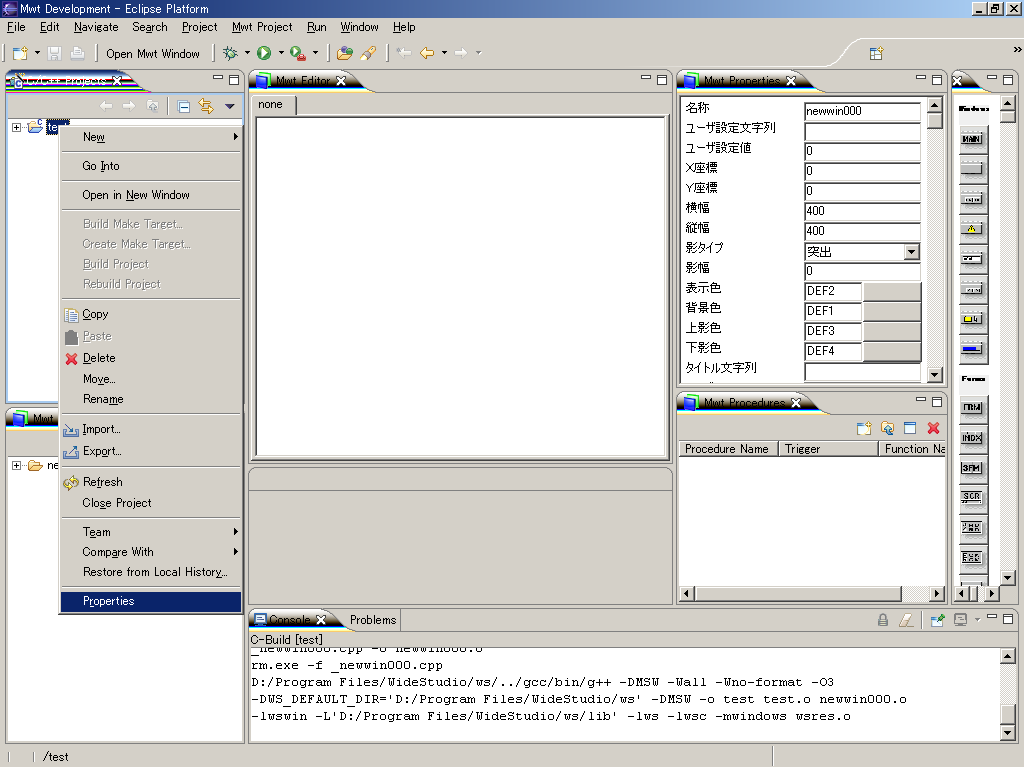Click the MAIN window palette icon
The height and width of the screenshot is (768, 1024).
[972, 138]
